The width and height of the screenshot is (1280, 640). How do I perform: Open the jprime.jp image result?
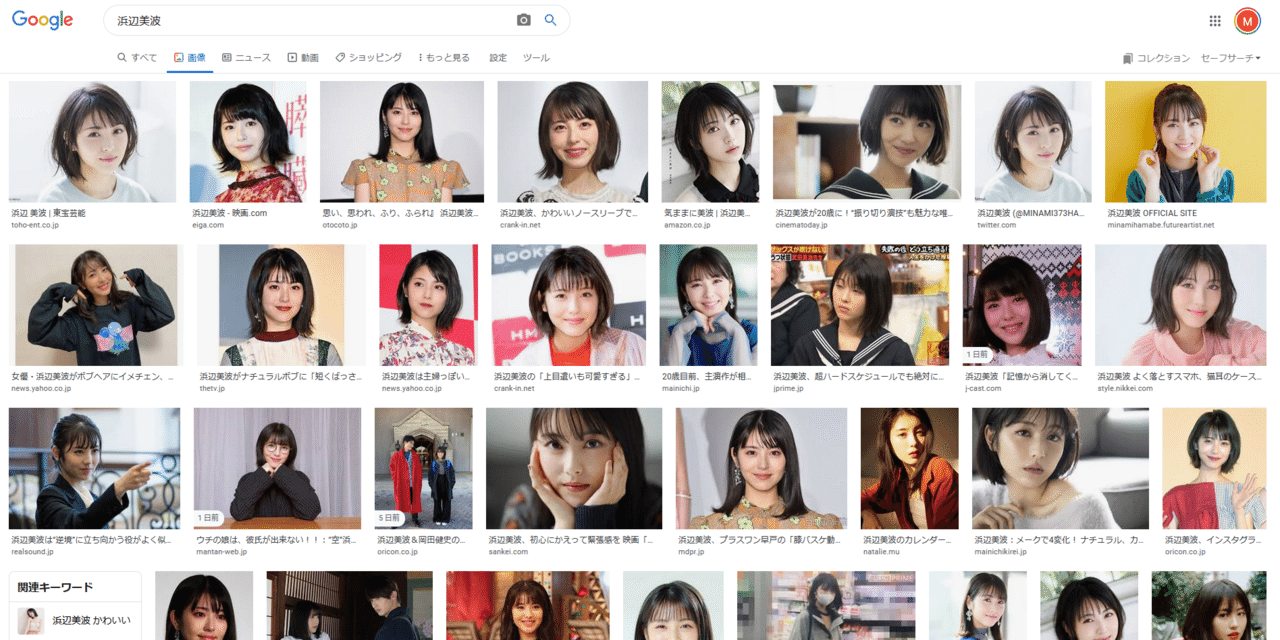[860, 305]
